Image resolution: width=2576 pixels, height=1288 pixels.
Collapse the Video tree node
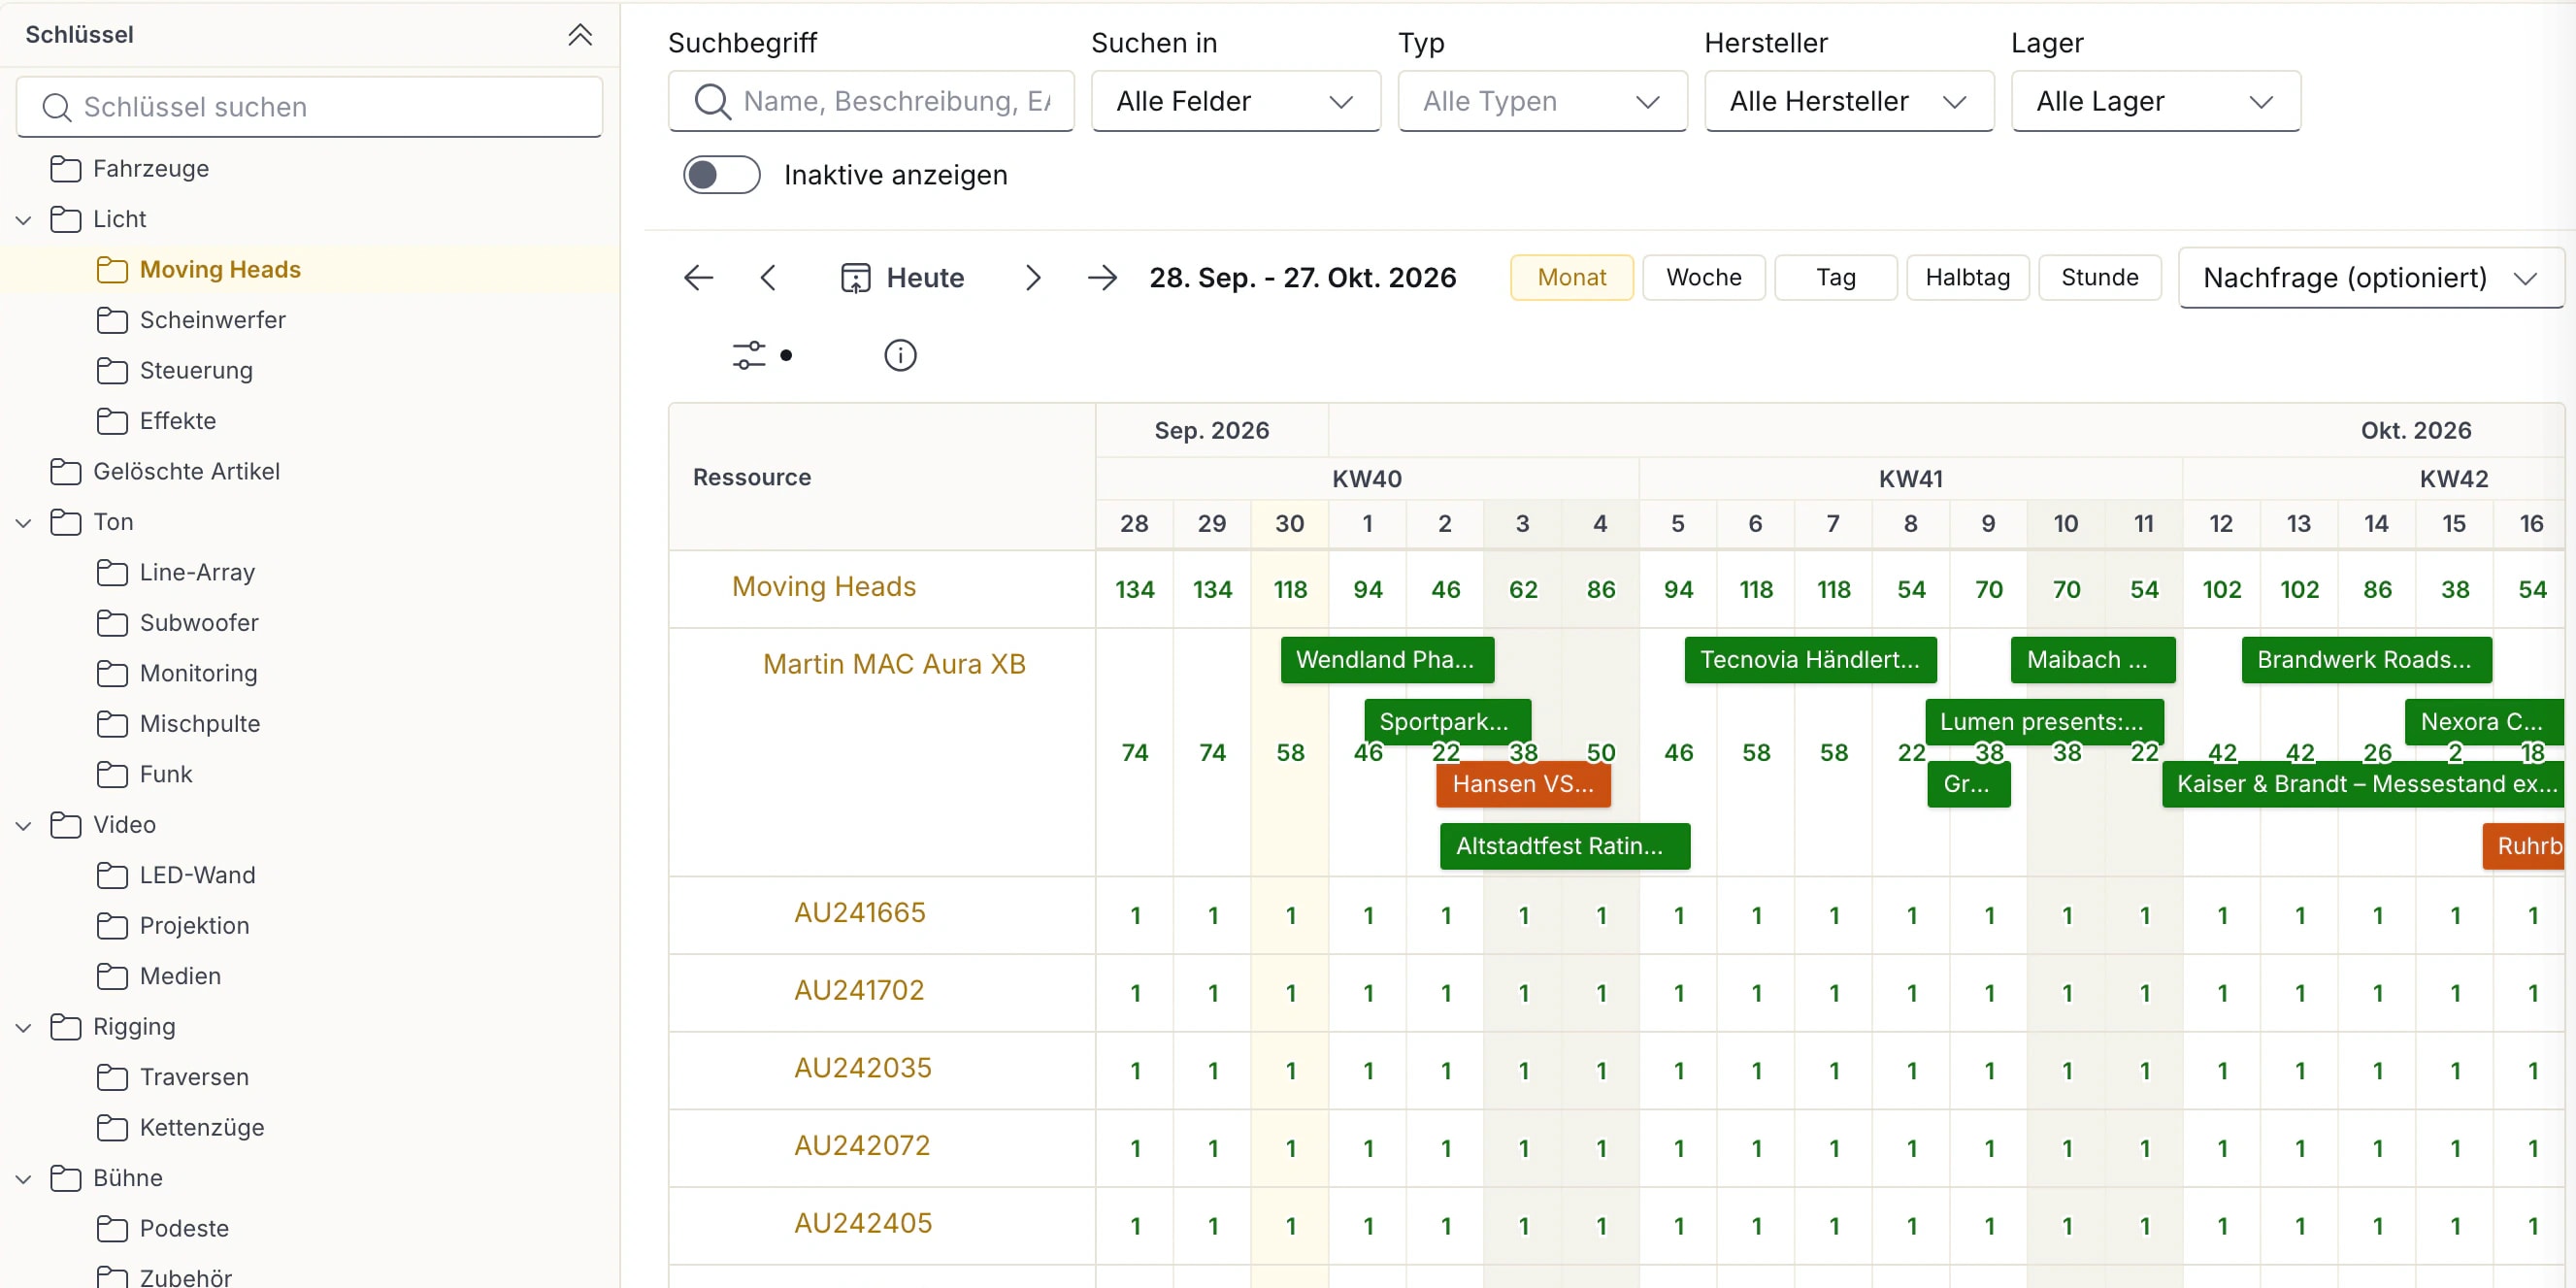coord(24,825)
